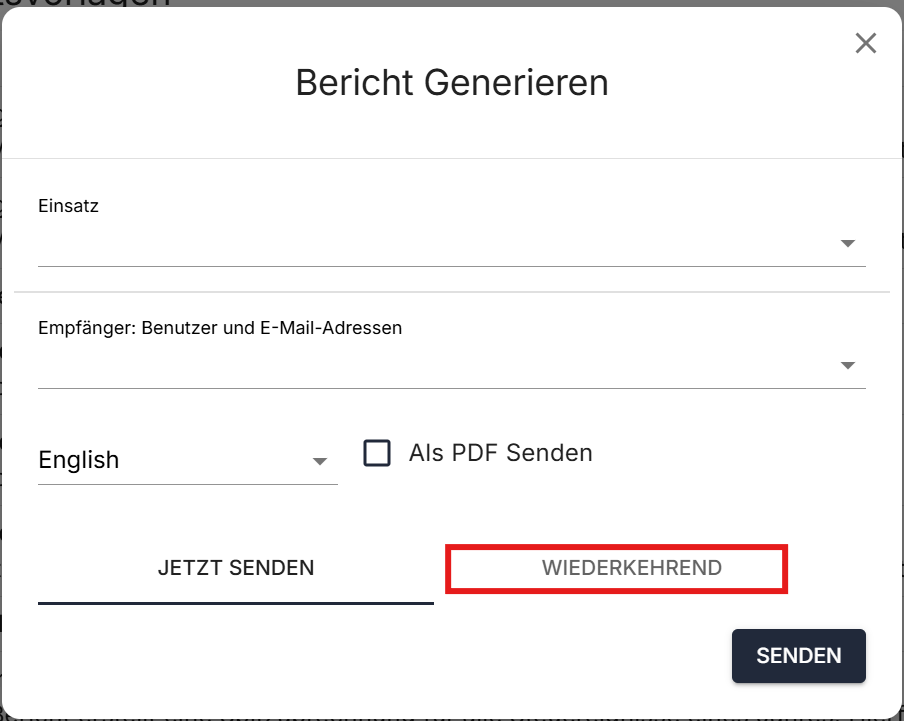This screenshot has height=721, width=904.
Task: Expand the English language dropdown arrow
Action: click(320, 461)
